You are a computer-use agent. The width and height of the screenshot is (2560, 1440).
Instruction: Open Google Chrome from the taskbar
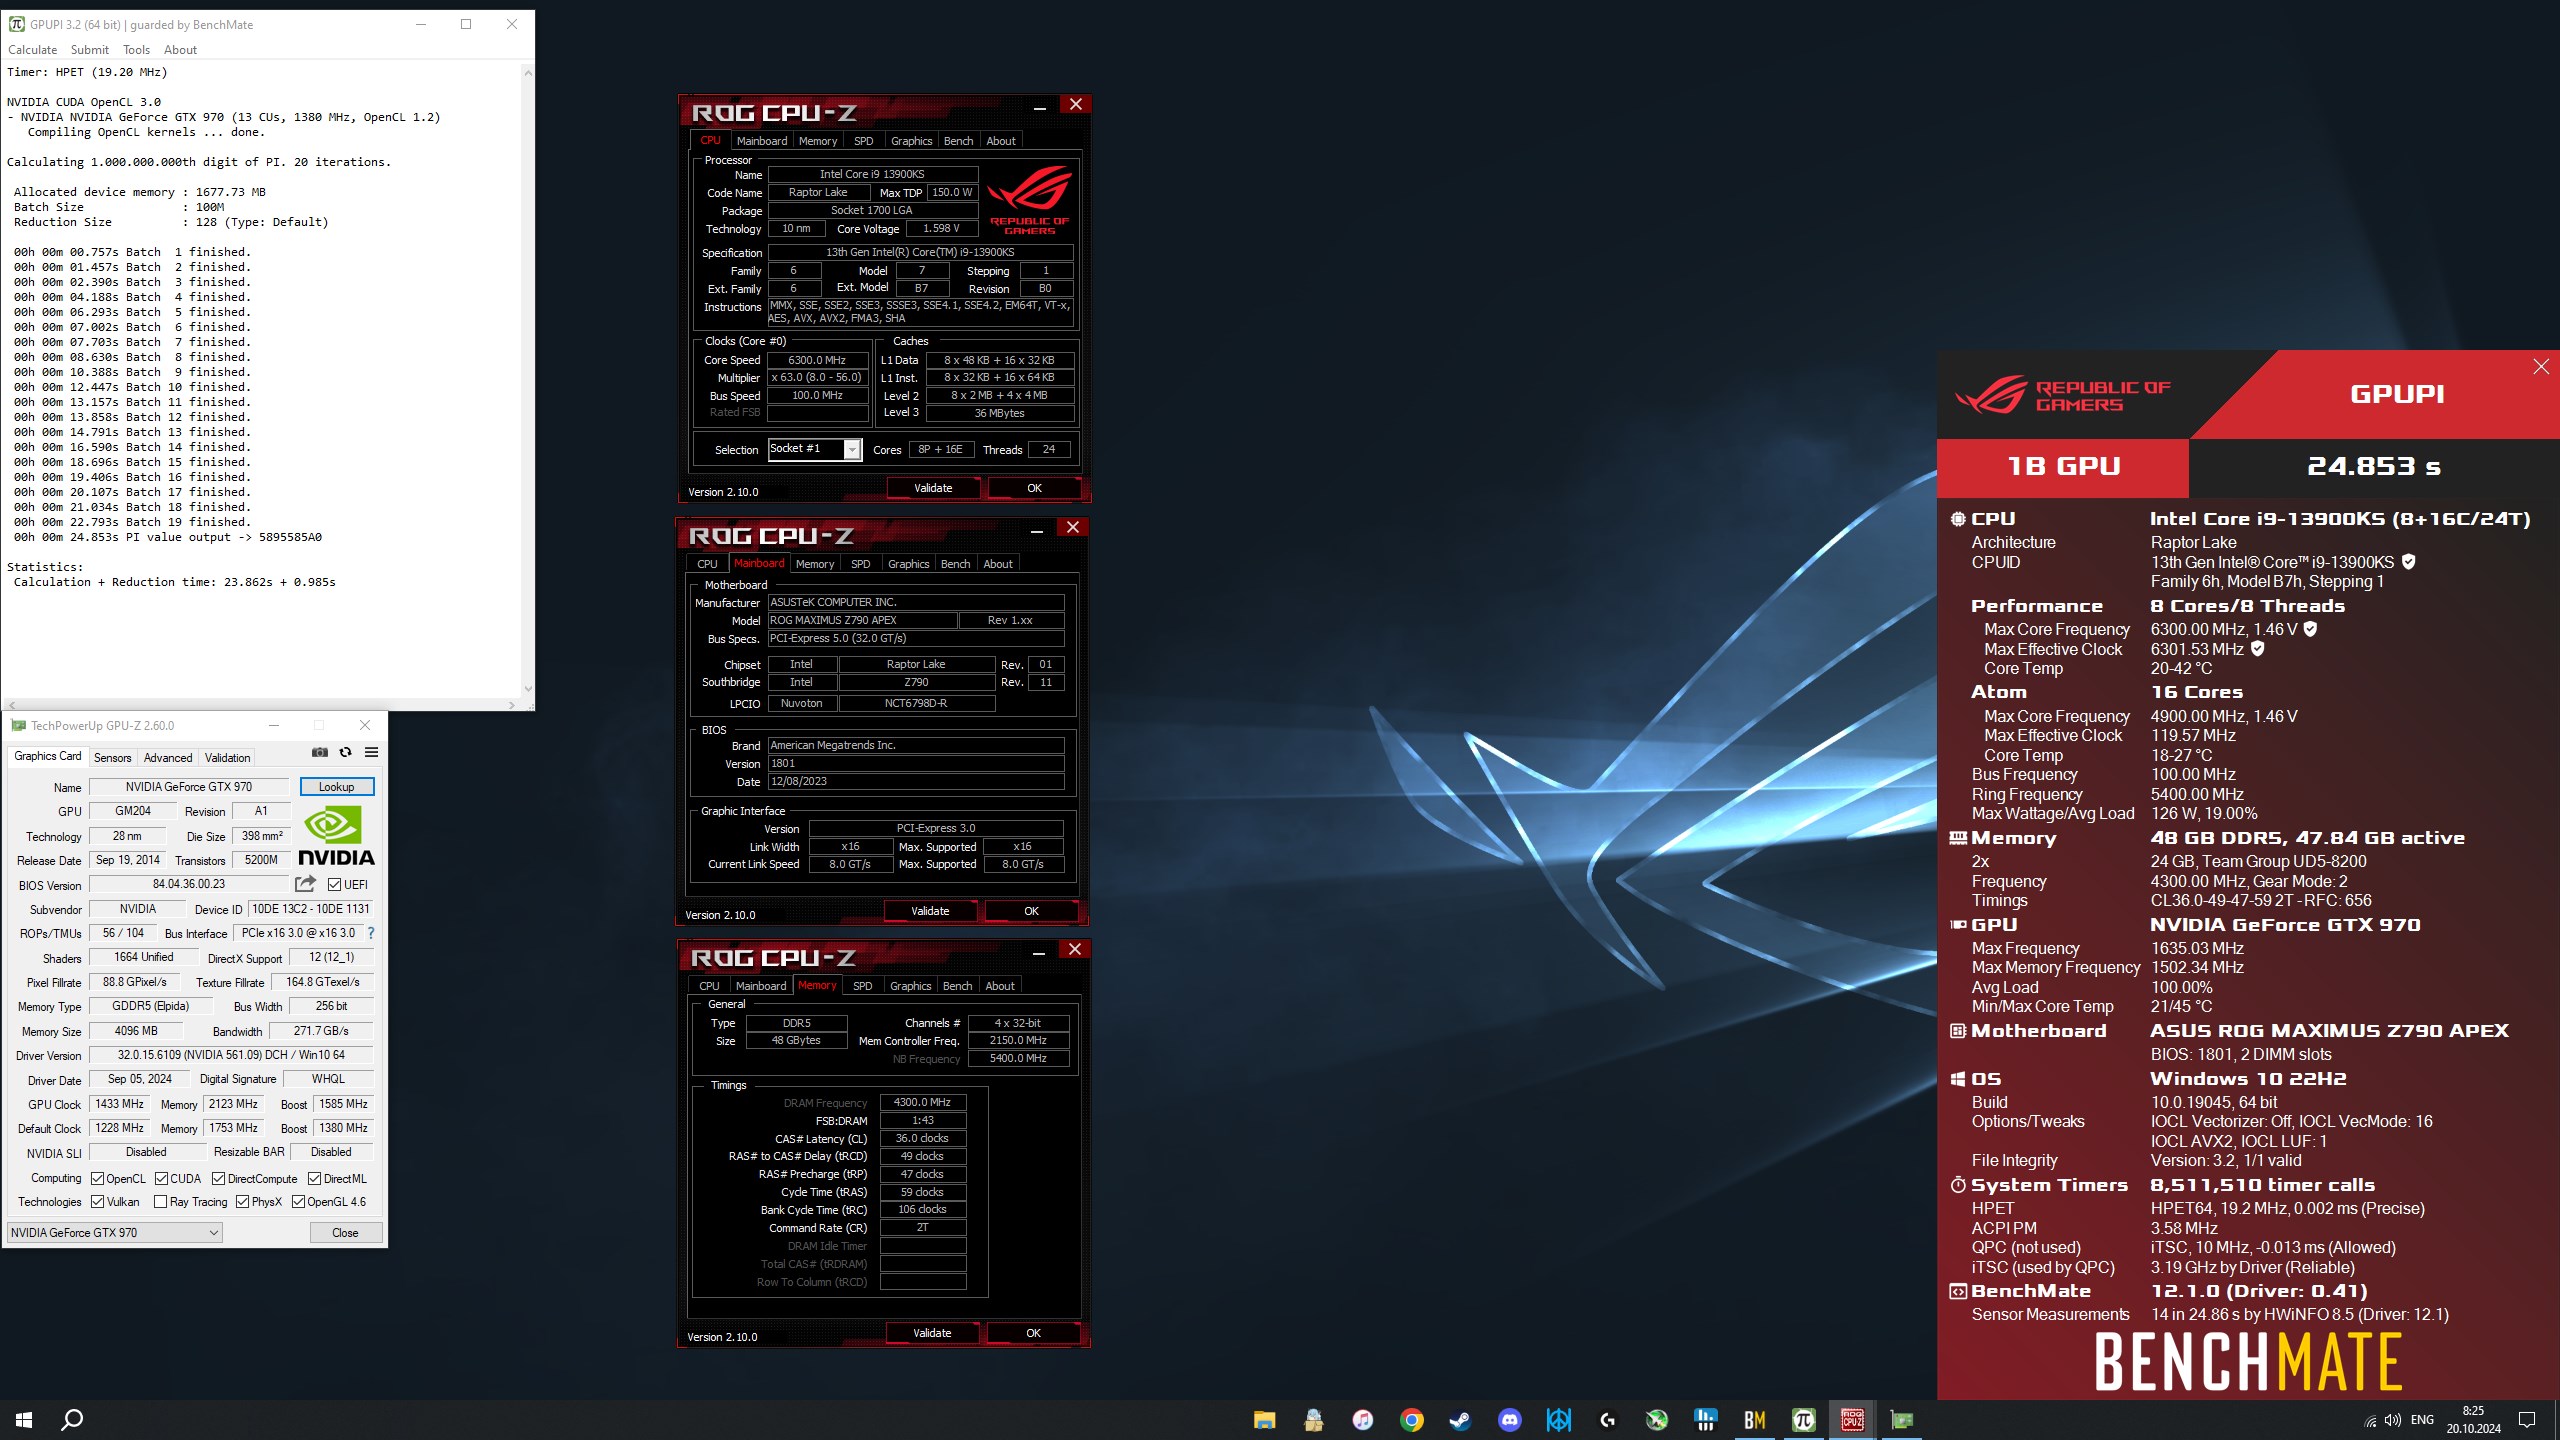point(1412,1419)
